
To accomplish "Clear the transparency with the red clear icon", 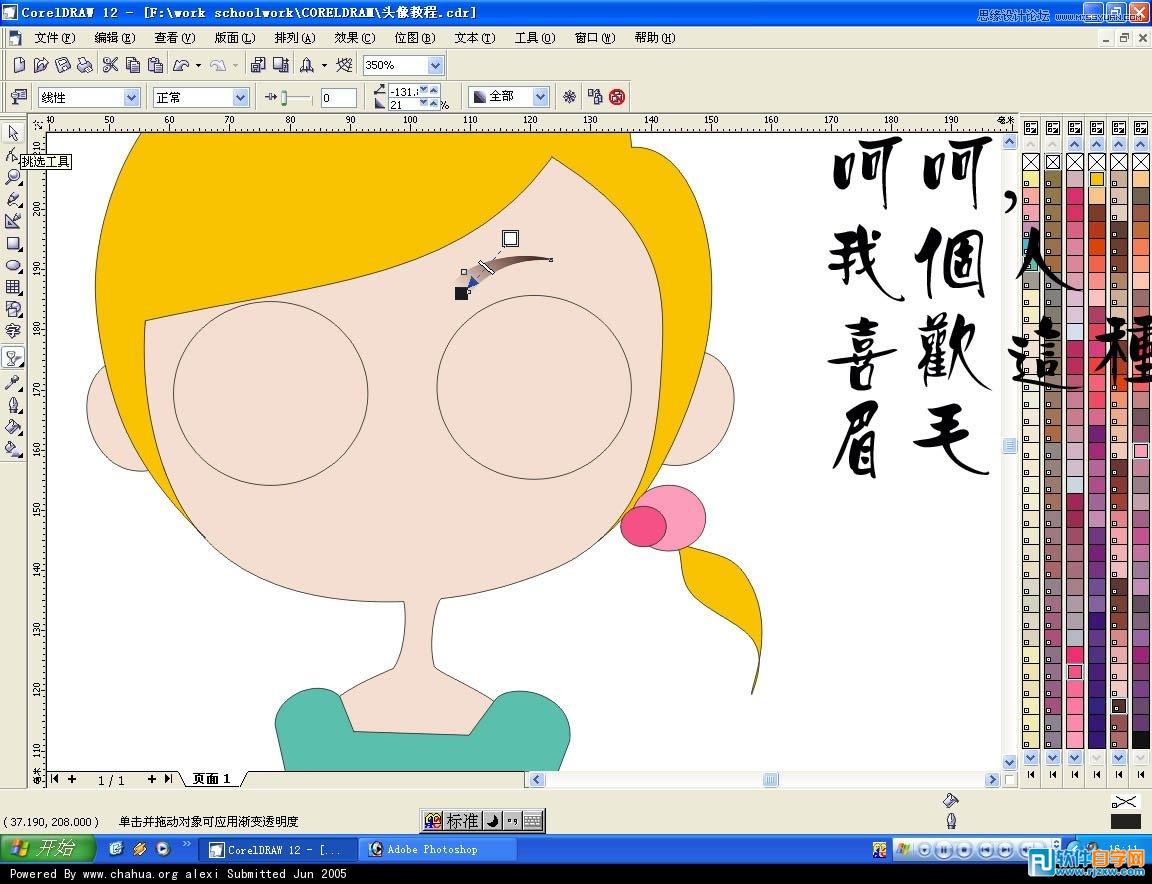I will [617, 97].
